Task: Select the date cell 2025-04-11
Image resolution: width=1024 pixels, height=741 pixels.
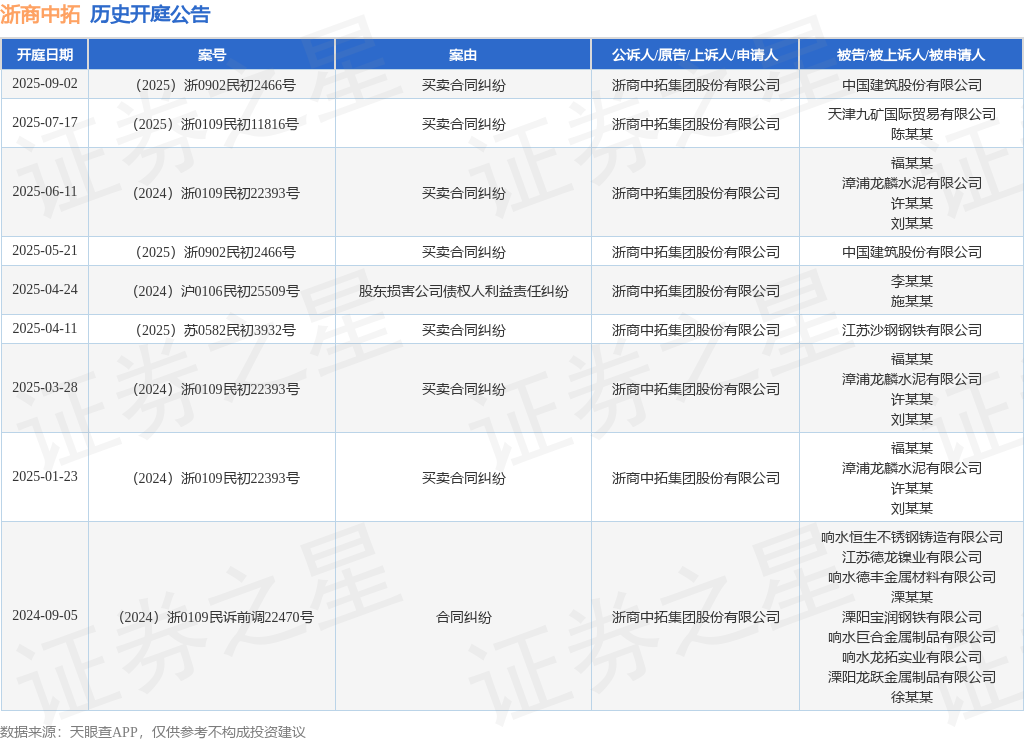Action: click(x=44, y=329)
